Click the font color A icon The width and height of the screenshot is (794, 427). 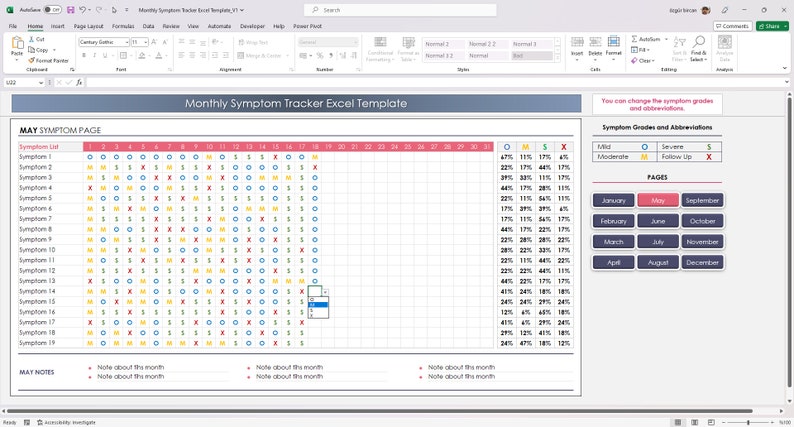pos(159,55)
